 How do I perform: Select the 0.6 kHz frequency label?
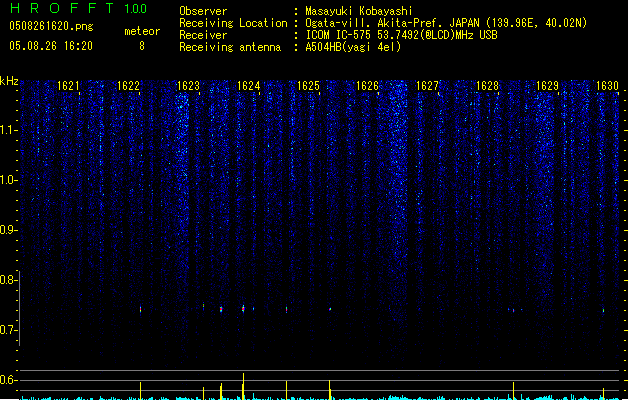(x=8, y=380)
